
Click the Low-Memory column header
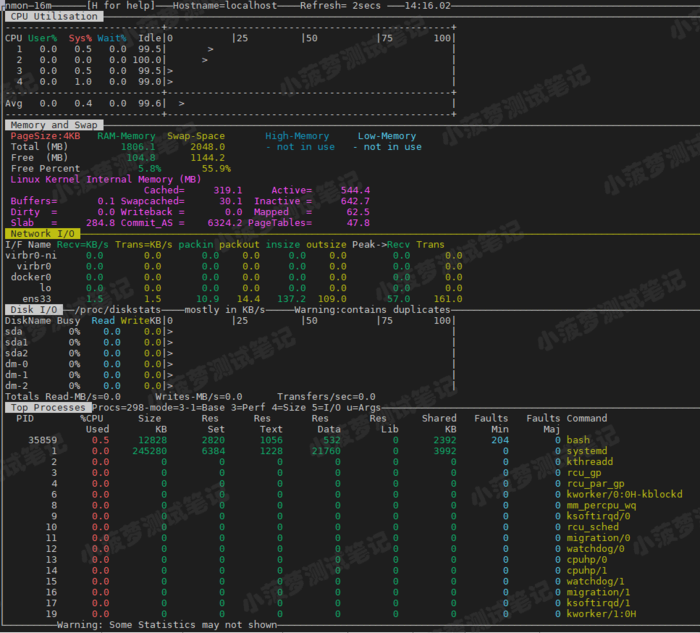click(x=387, y=136)
